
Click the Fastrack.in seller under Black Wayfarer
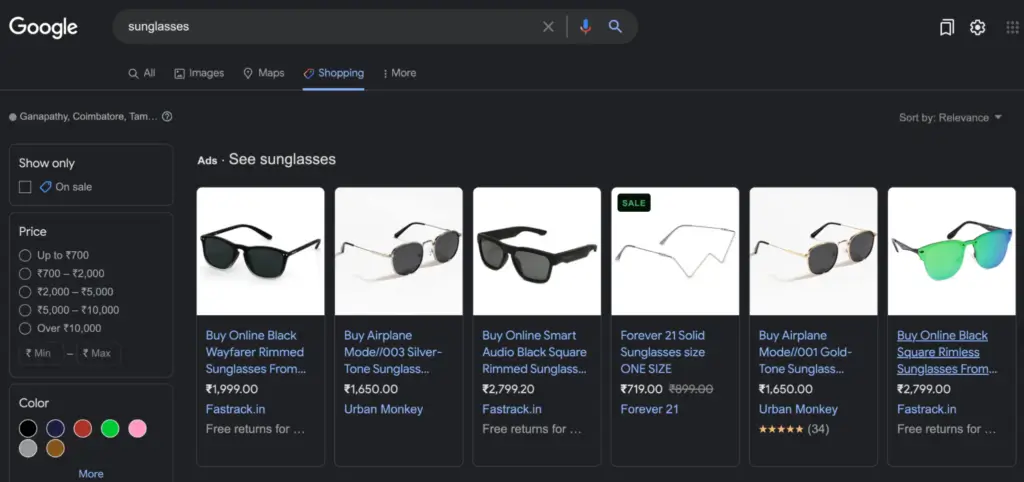235,410
